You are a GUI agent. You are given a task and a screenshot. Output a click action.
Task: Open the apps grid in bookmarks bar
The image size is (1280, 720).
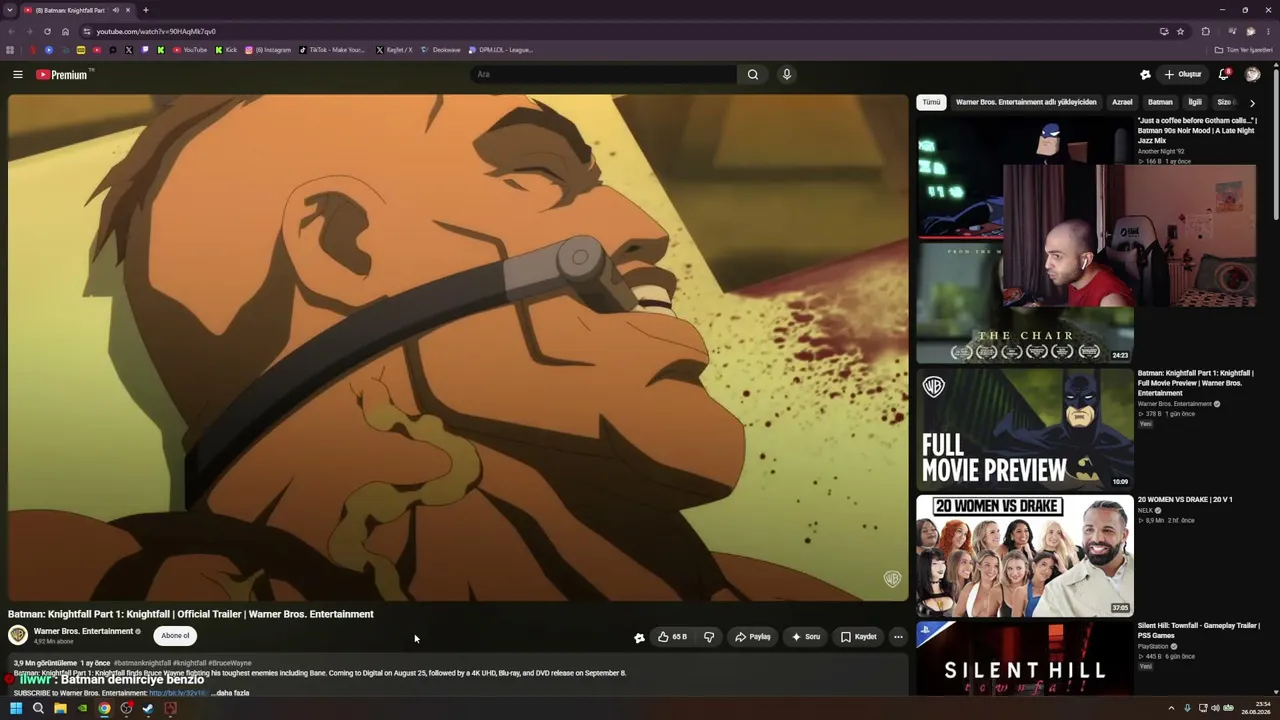coord(10,50)
